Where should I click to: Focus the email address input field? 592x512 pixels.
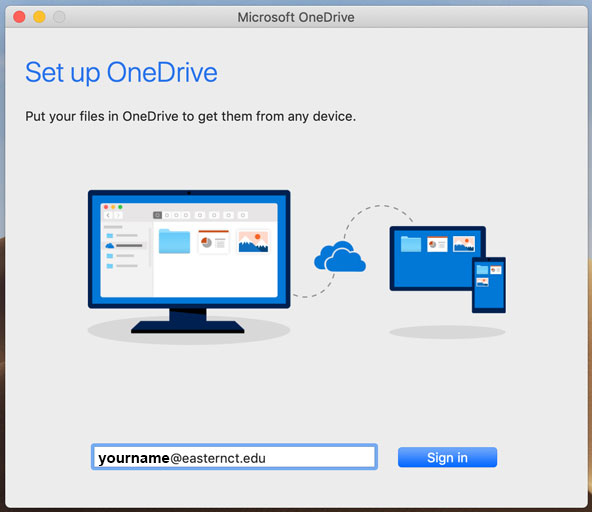point(234,457)
